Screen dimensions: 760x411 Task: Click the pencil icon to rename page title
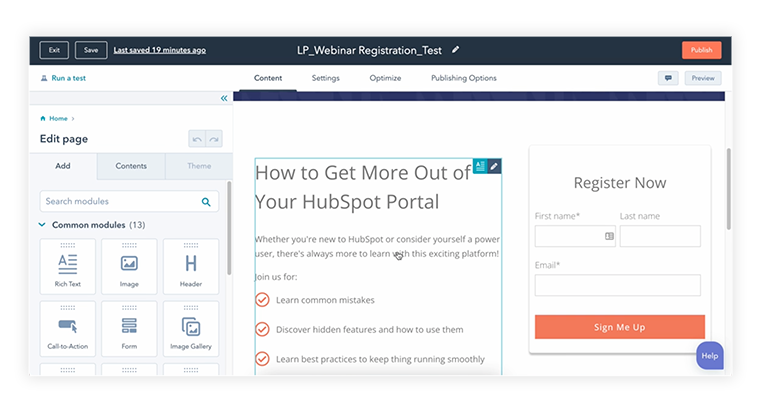pyautogui.click(x=455, y=49)
